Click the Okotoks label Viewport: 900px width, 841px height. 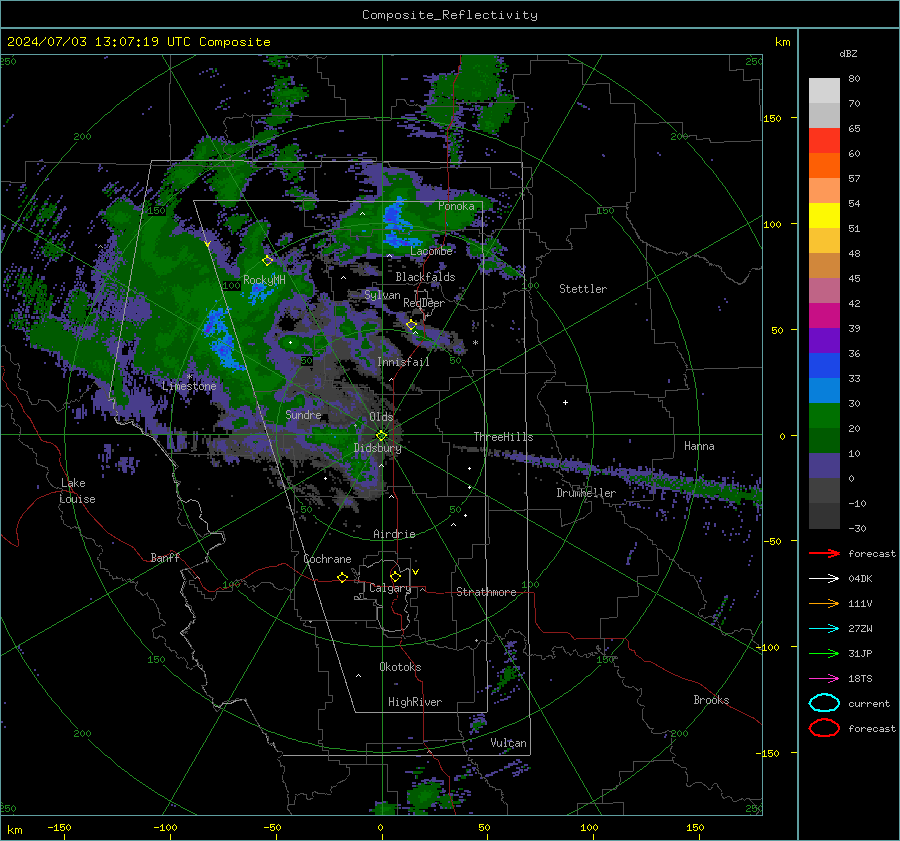click(400, 667)
